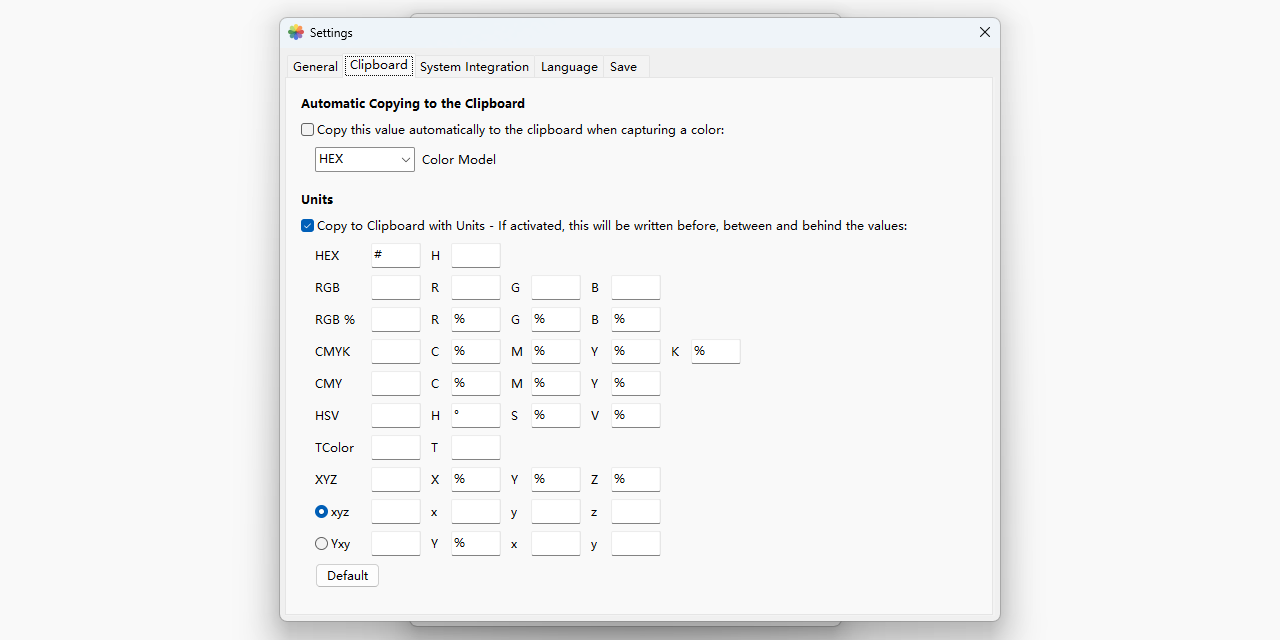Click the RGB % prefix field
The width and height of the screenshot is (1280, 640).
coord(396,320)
